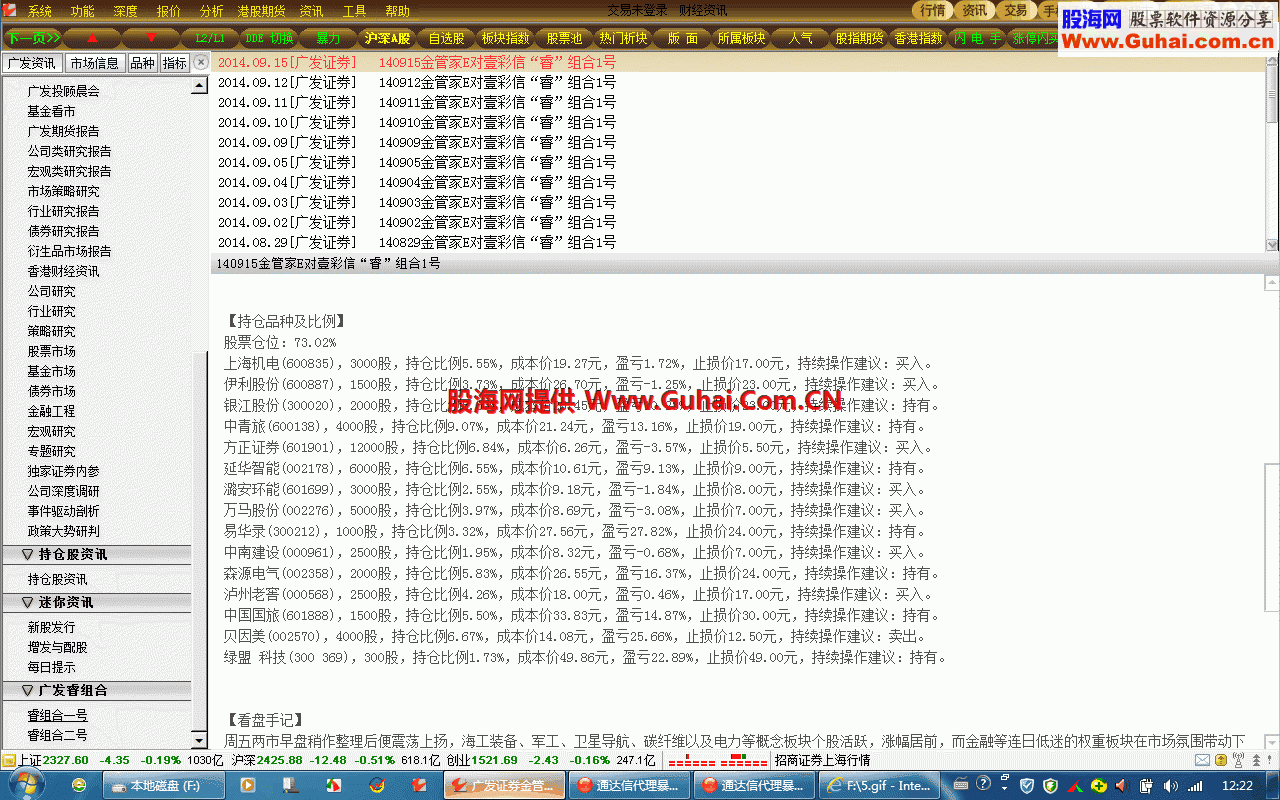Click the red up-arrow toolbar button

93,38
